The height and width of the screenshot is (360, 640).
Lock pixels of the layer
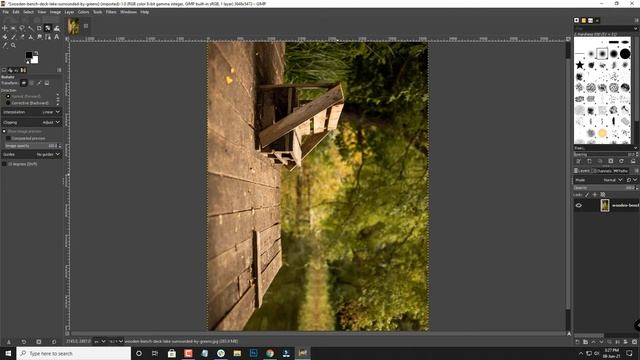[x=587, y=195]
